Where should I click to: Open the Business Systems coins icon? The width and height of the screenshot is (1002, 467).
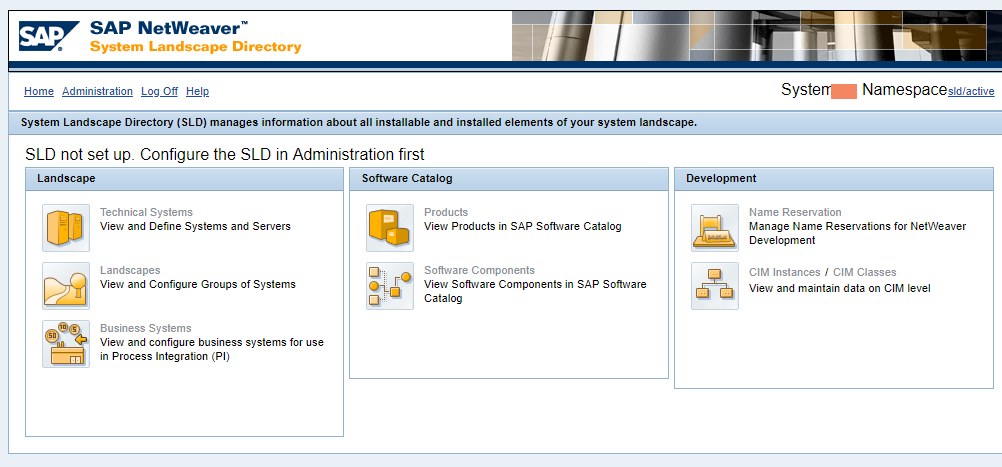coord(66,344)
